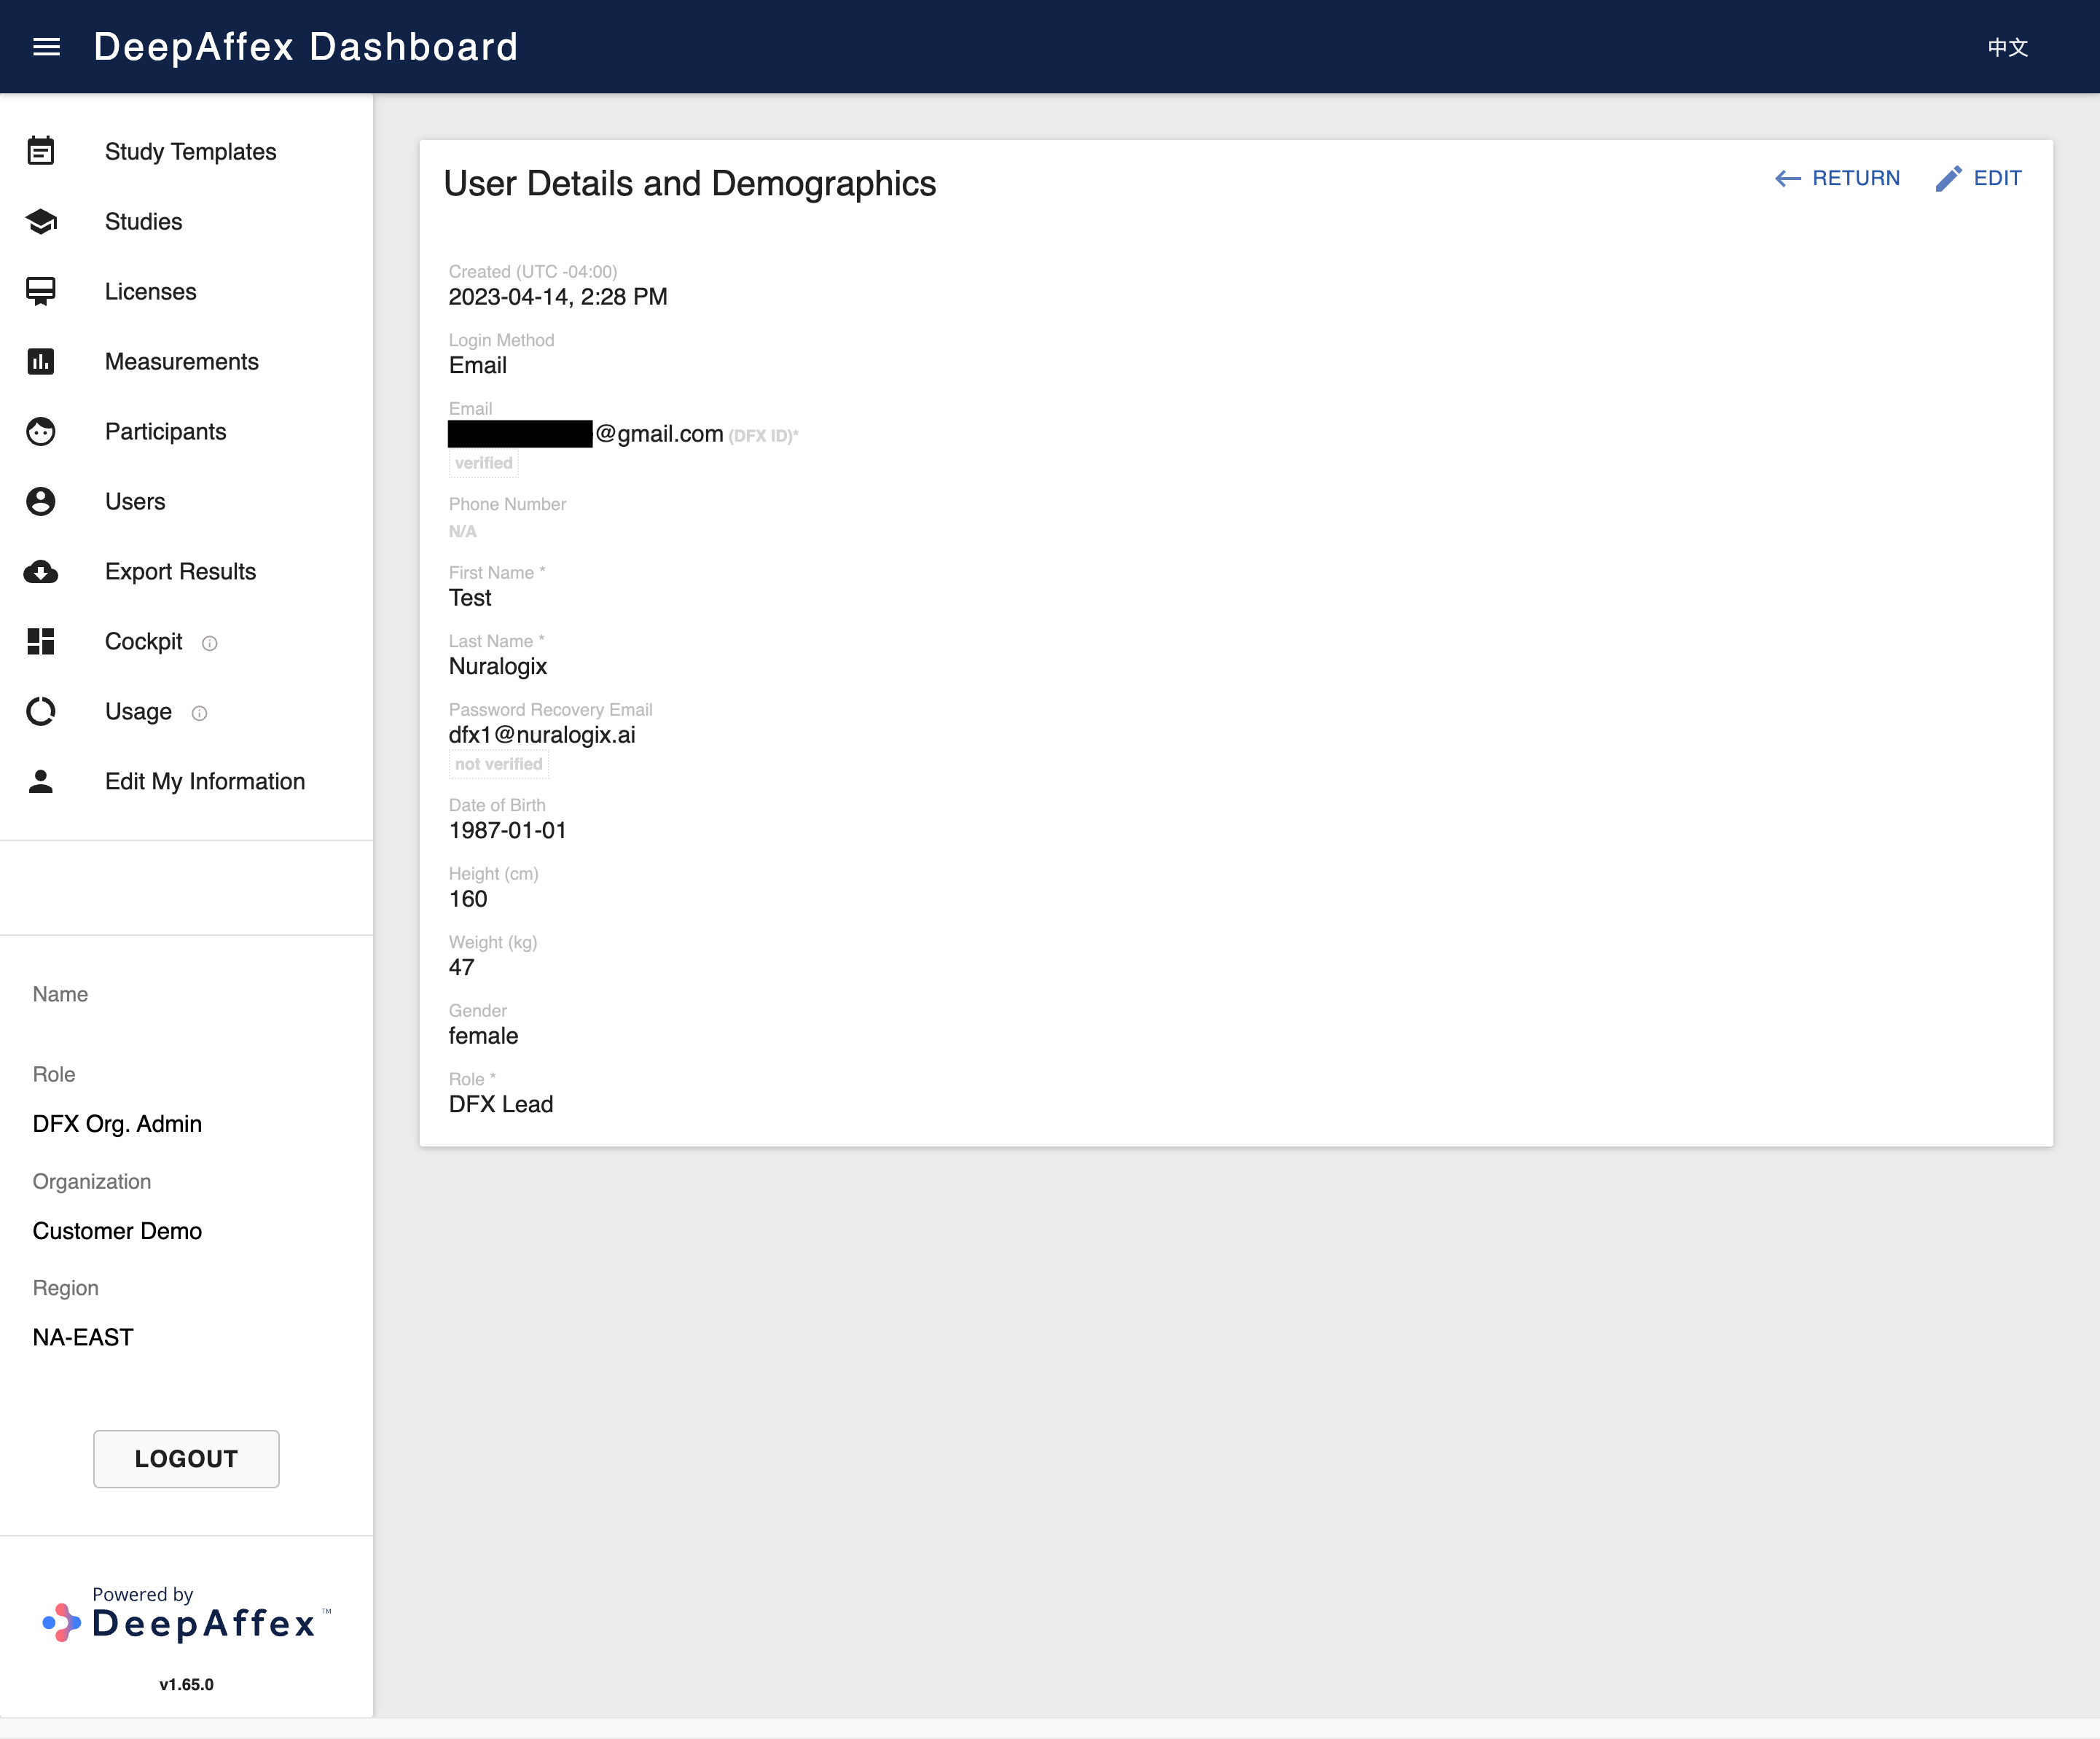Click phone number value N/A

click(x=463, y=531)
